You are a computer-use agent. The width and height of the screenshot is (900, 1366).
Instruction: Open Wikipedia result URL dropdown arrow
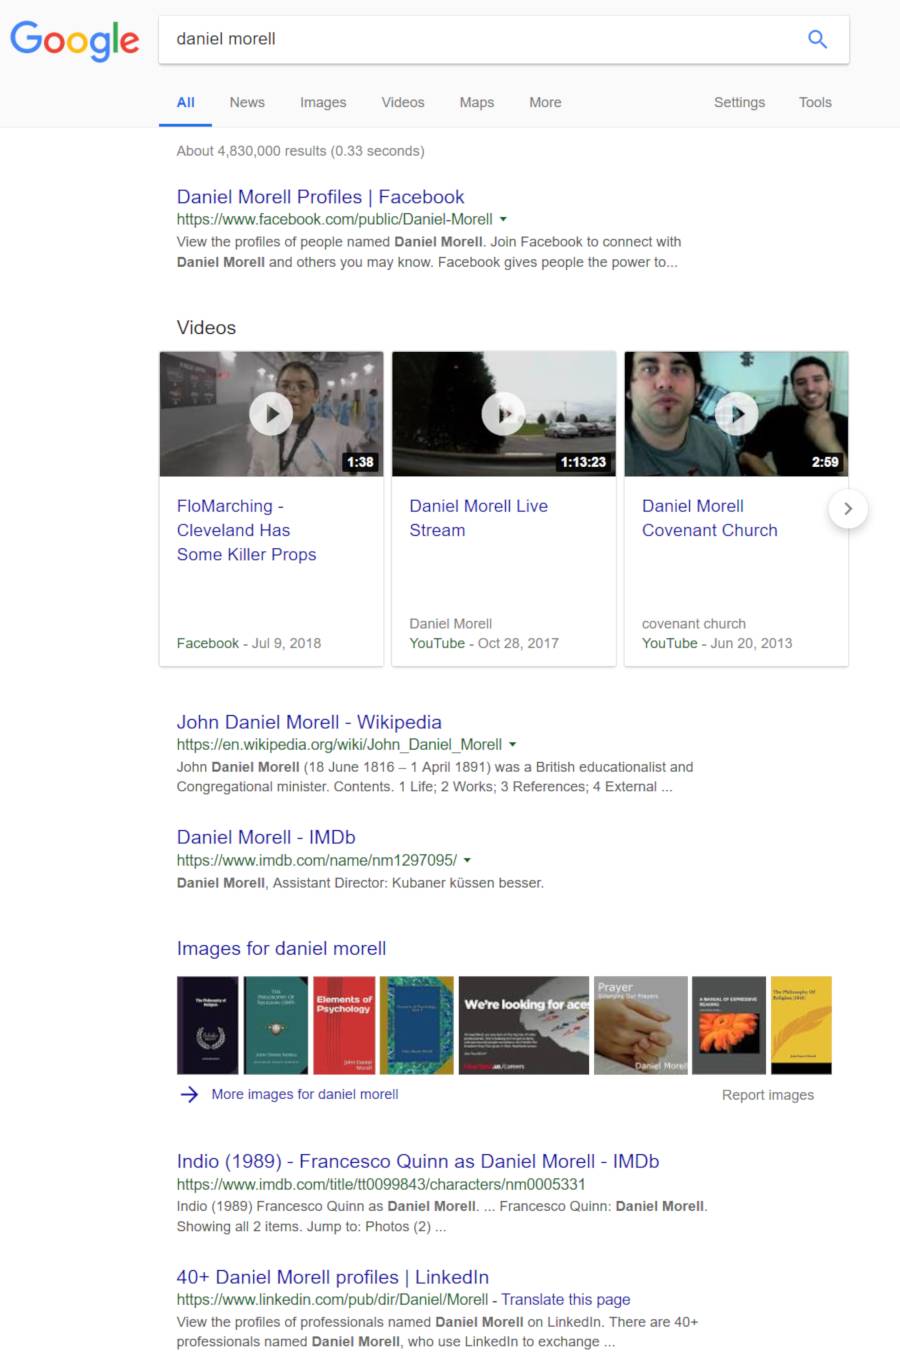[513, 744]
